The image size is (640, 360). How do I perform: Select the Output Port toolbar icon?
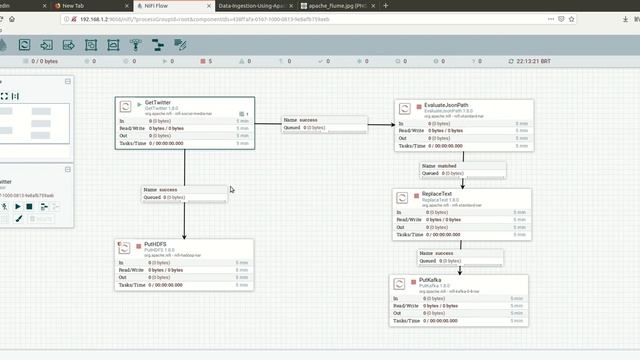(69, 45)
